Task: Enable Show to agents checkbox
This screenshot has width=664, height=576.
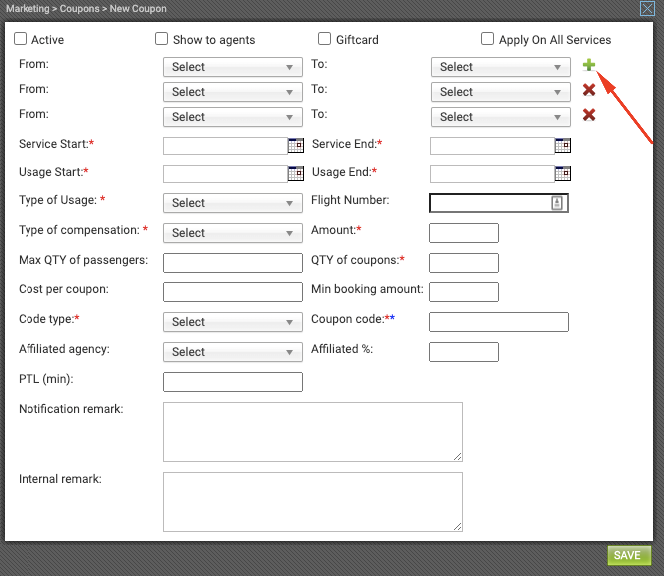Action: point(161,39)
